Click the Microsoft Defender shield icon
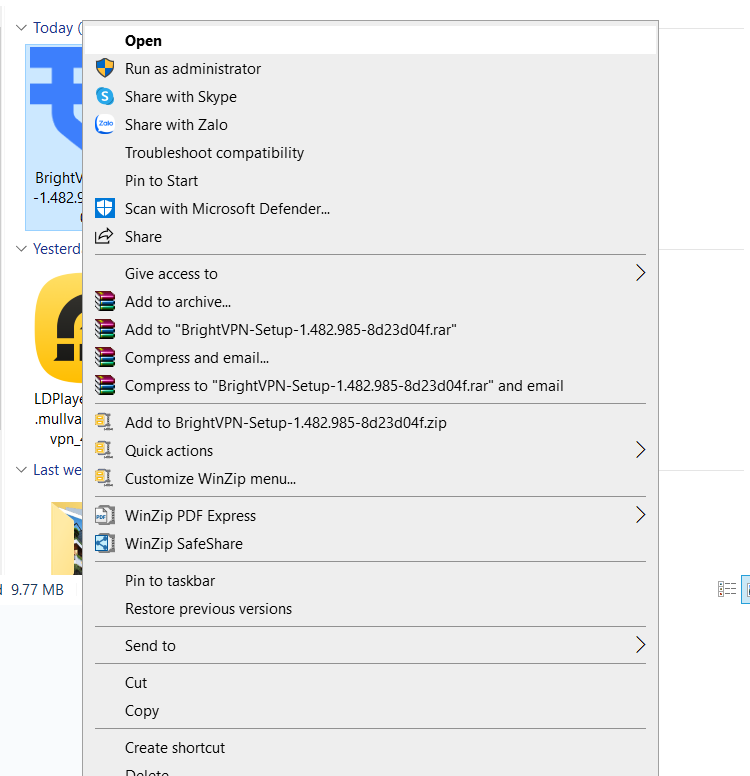This screenshot has height=776, width=750. (x=105, y=209)
